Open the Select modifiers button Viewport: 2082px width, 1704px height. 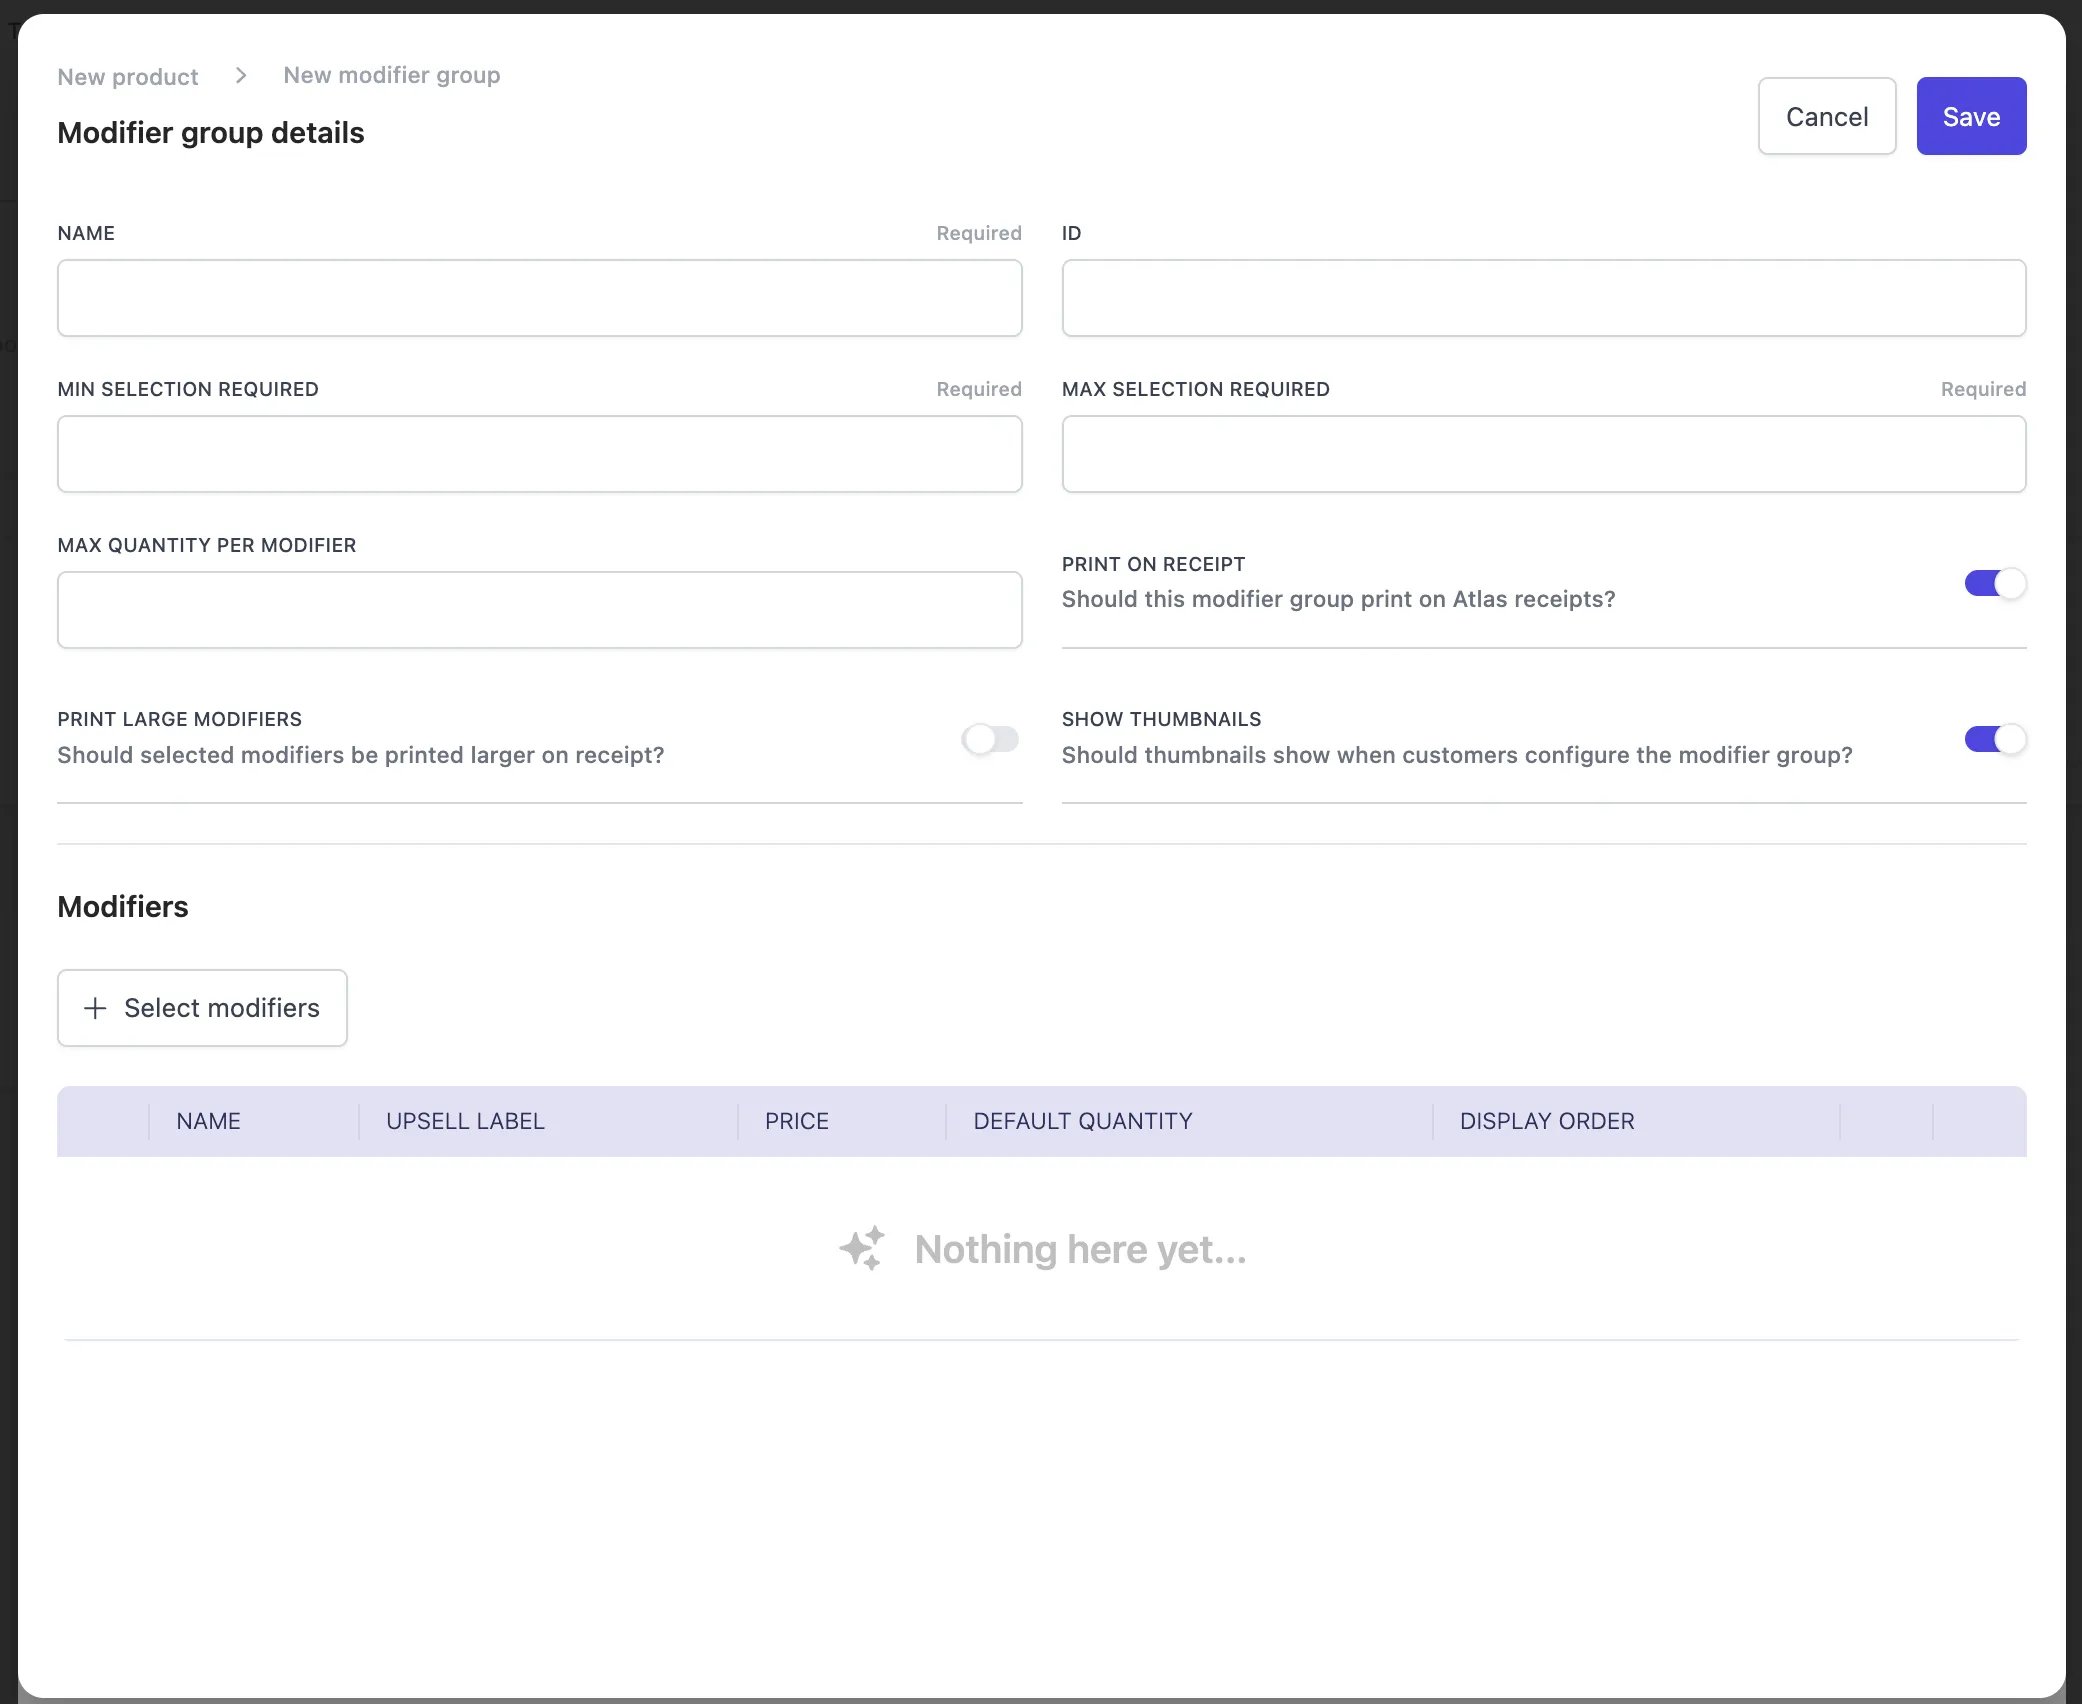pyautogui.click(x=202, y=1008)
